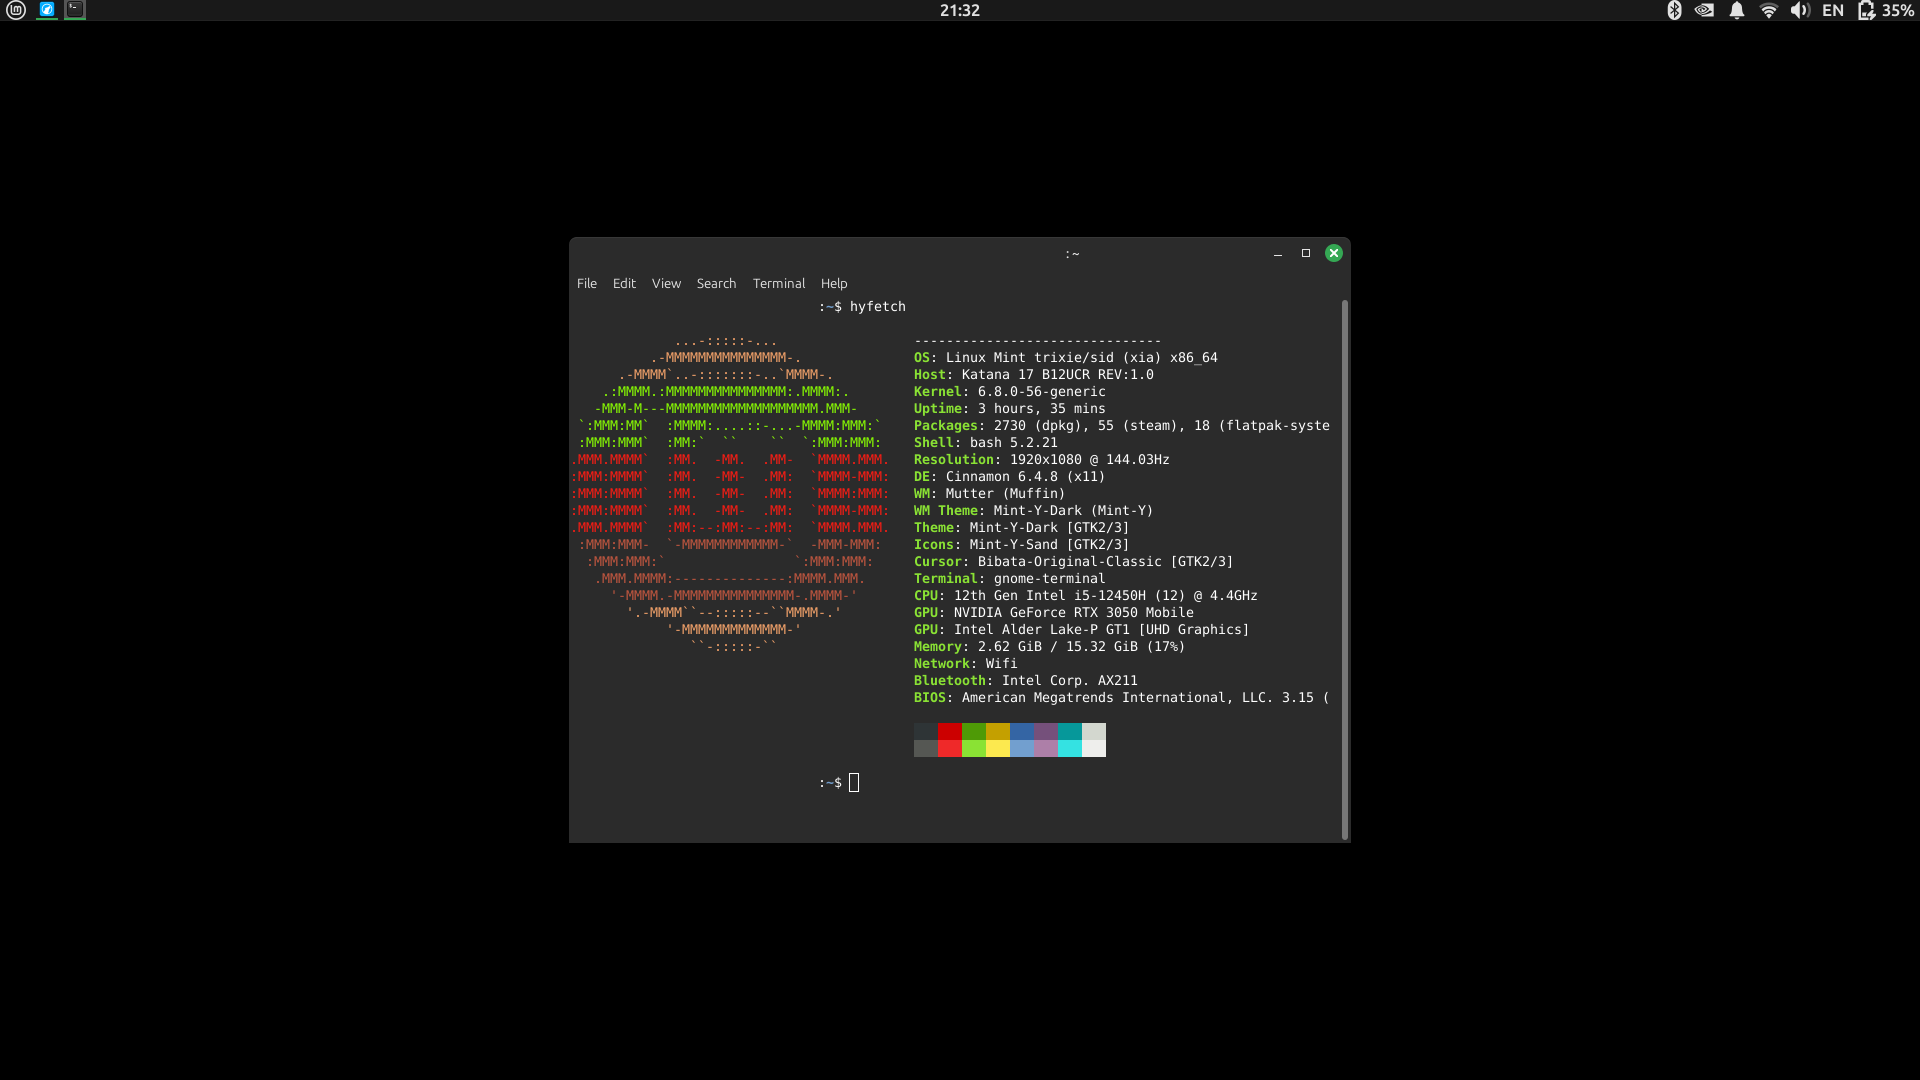This screenshot has height=1080, width=1920.
Task: Open the File menu in terminal
Action: pos(587,284)
